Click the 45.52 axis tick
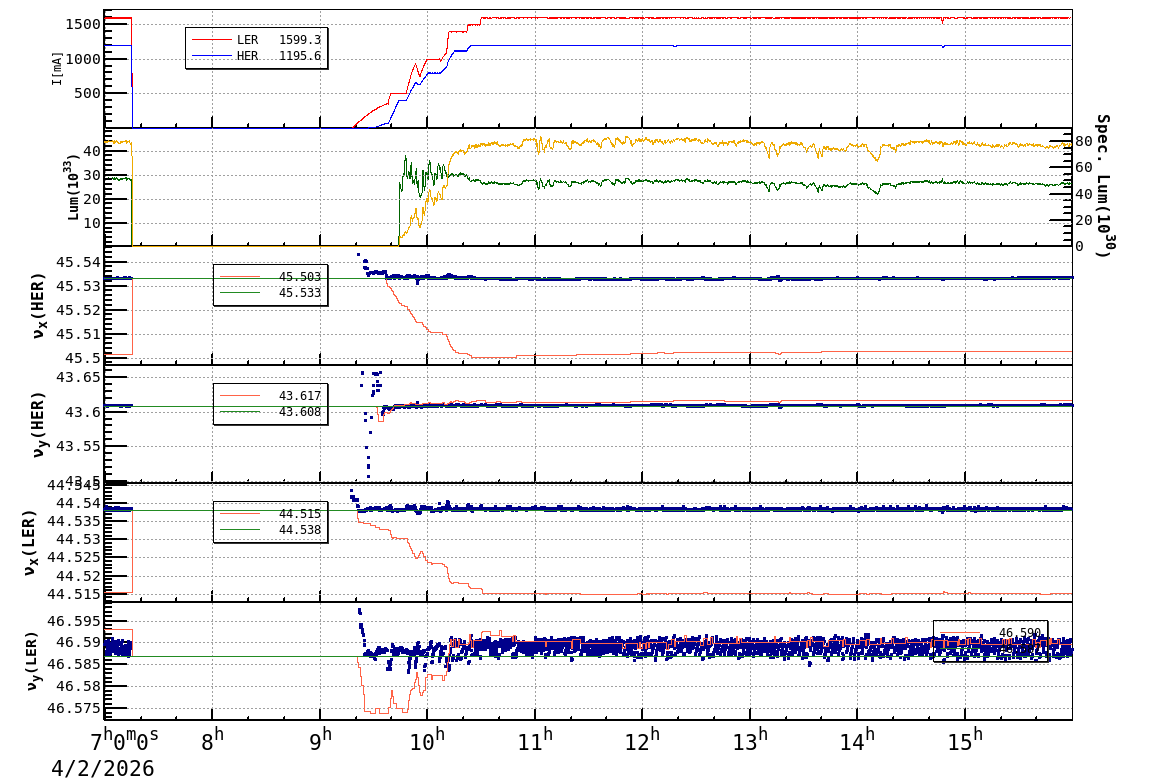The width and height of the screenshot is (1154, 782). click(79, 310)
